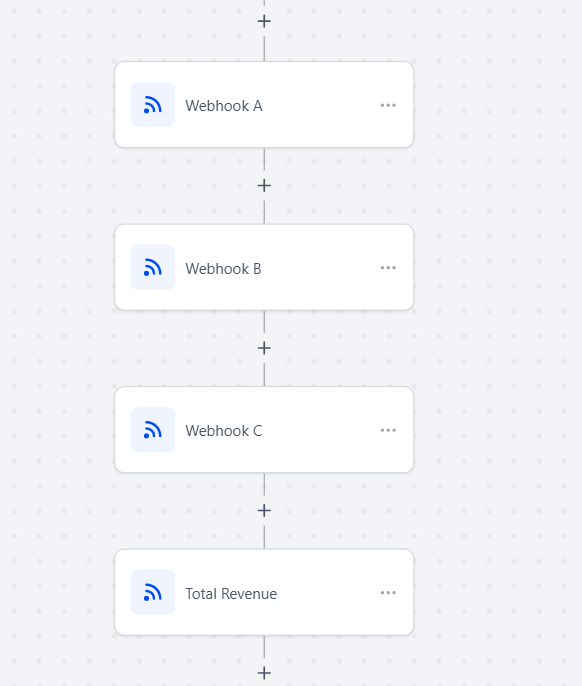Show more options for Webhook C

(x=388, y=430)
